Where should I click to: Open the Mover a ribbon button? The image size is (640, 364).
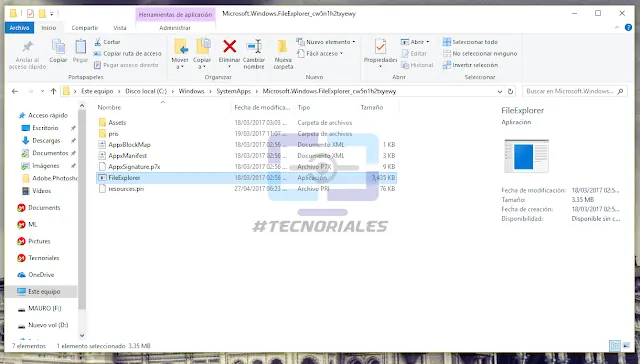(180, 53)
